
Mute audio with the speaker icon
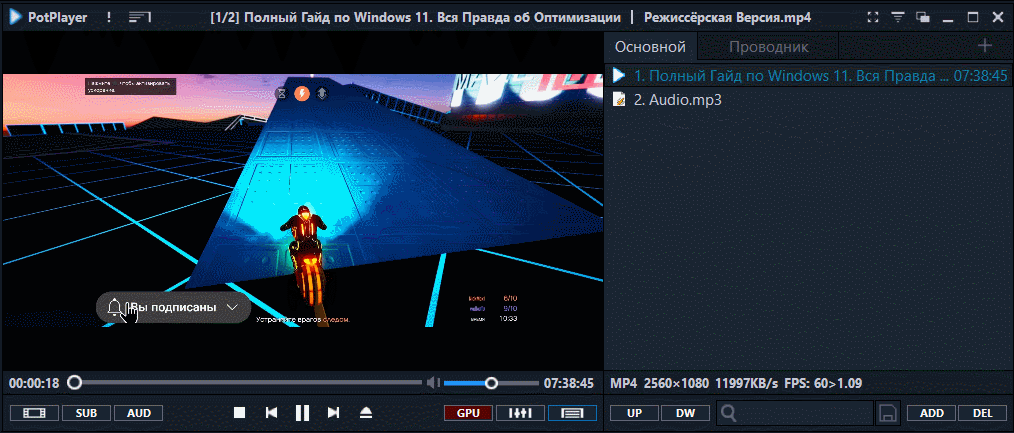[433, 383]
